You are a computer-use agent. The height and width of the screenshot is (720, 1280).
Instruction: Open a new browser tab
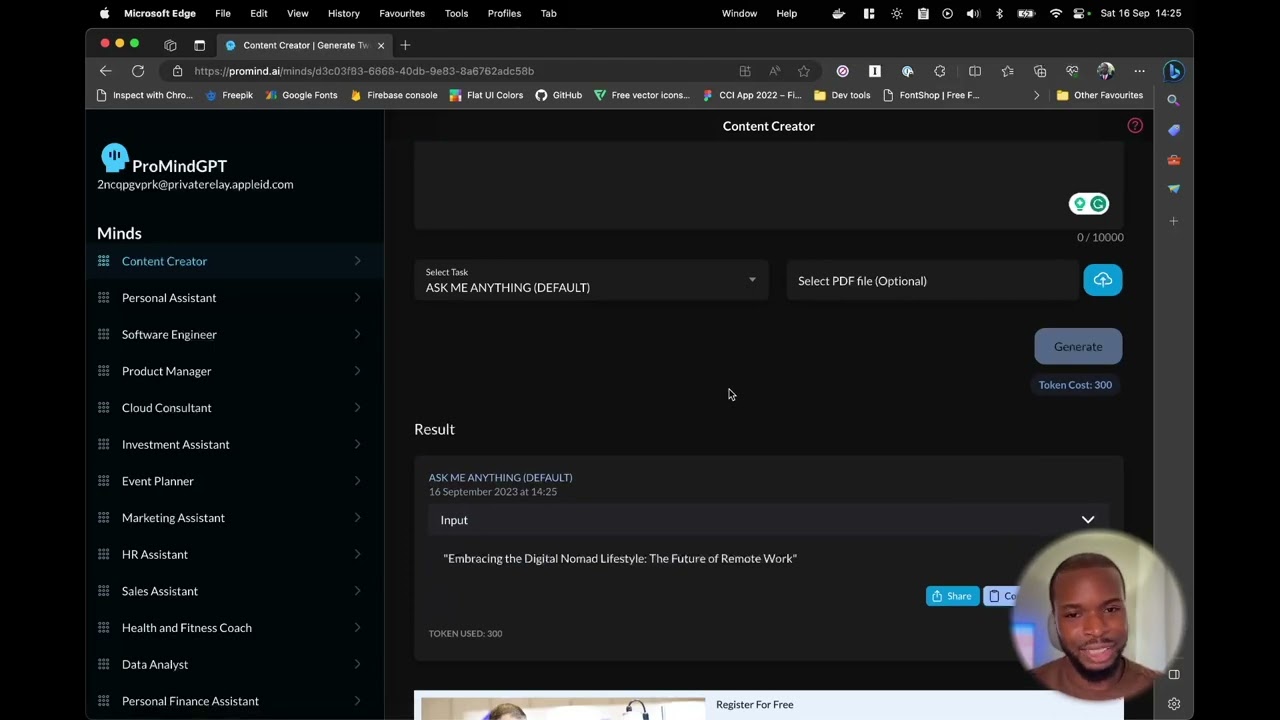[x=405, y=45]
